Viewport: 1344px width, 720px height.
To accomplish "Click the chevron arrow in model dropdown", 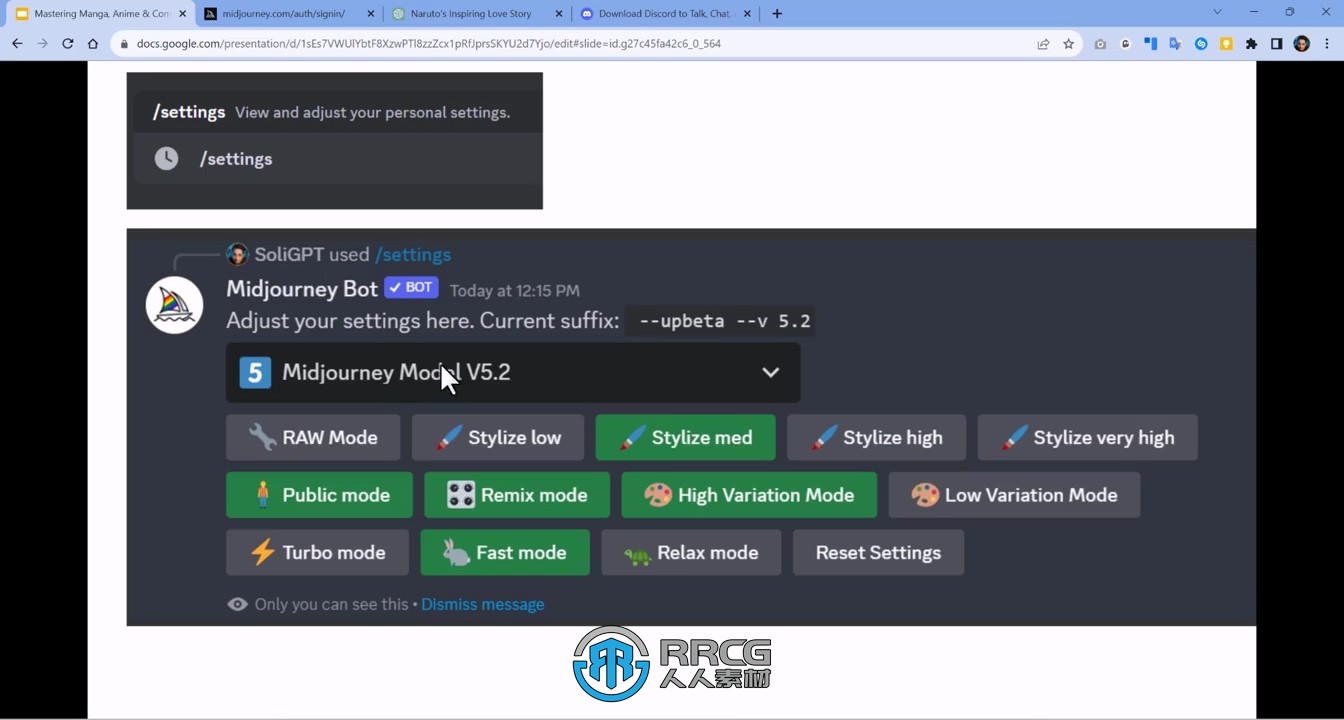I will (x=770, y=372).
